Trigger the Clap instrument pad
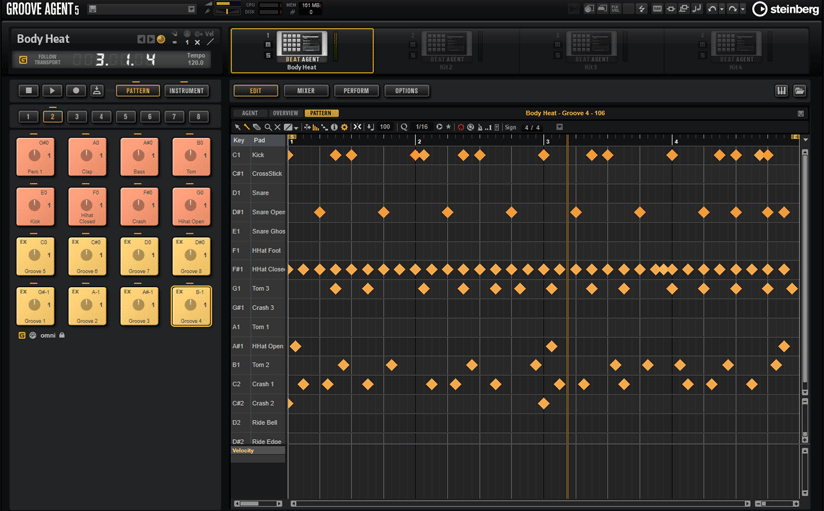The width and height of the screenshot is (824, 511). (x=87, y=157)
